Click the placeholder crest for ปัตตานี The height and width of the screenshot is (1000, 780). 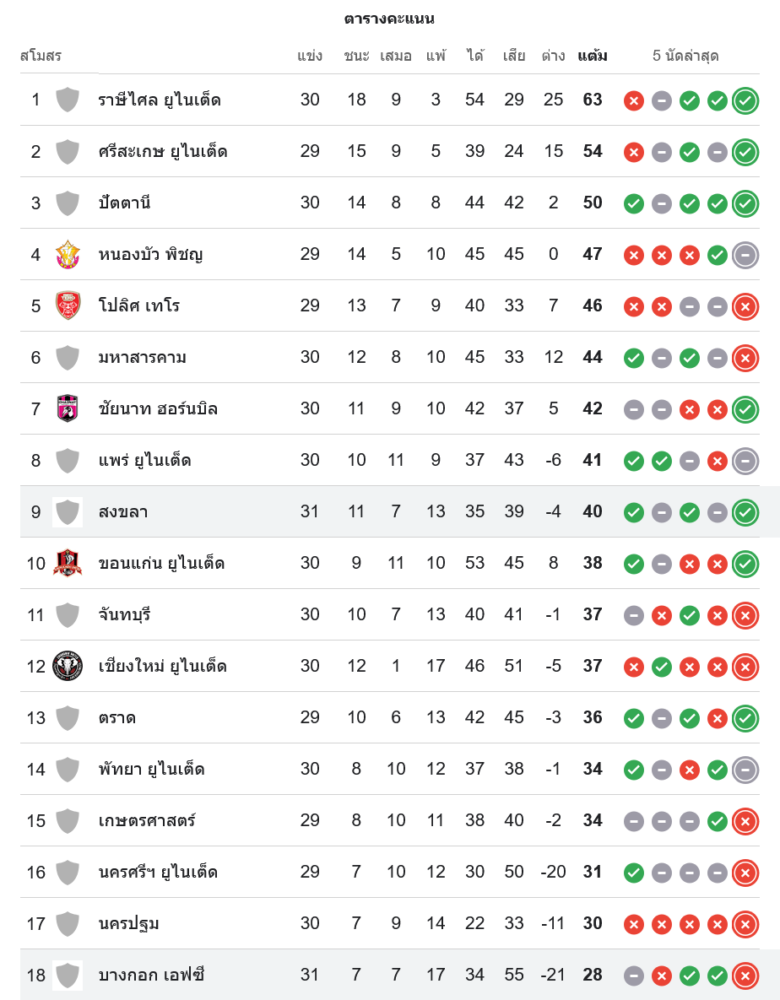(x=67, y=203)
